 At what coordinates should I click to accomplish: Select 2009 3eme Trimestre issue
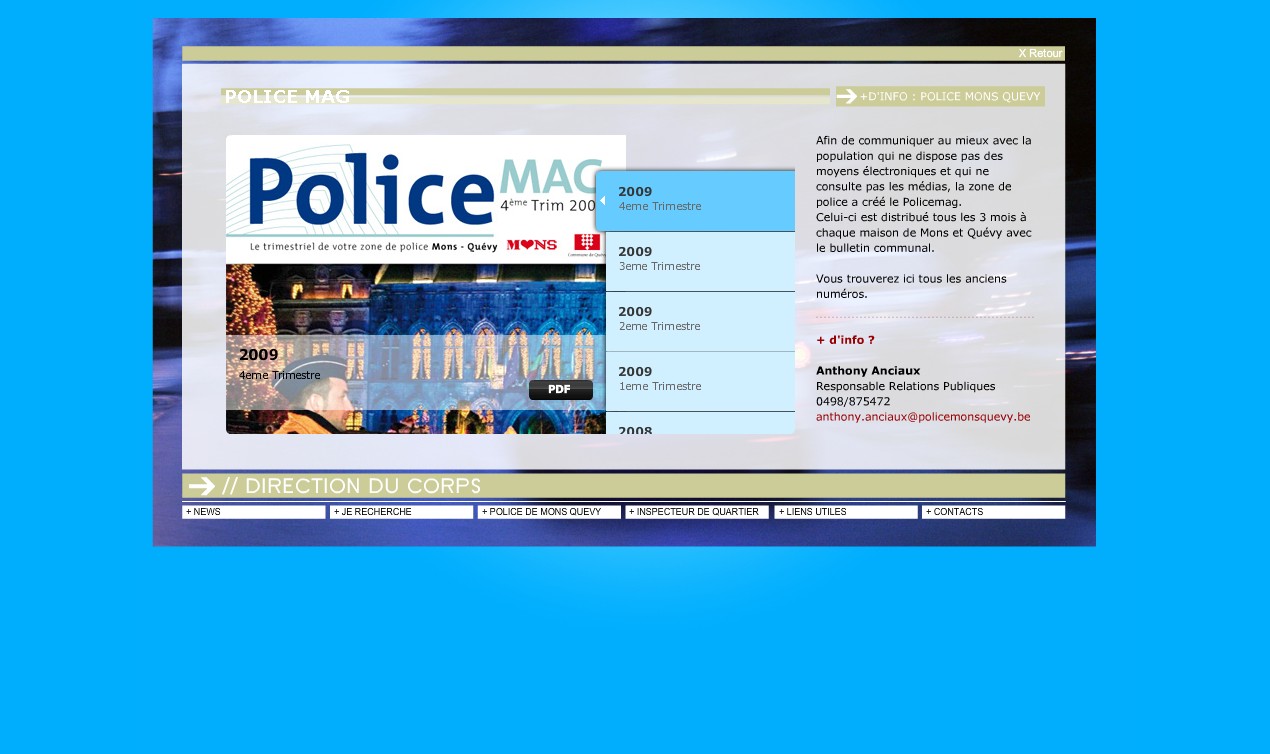click(x=700, y=259)
